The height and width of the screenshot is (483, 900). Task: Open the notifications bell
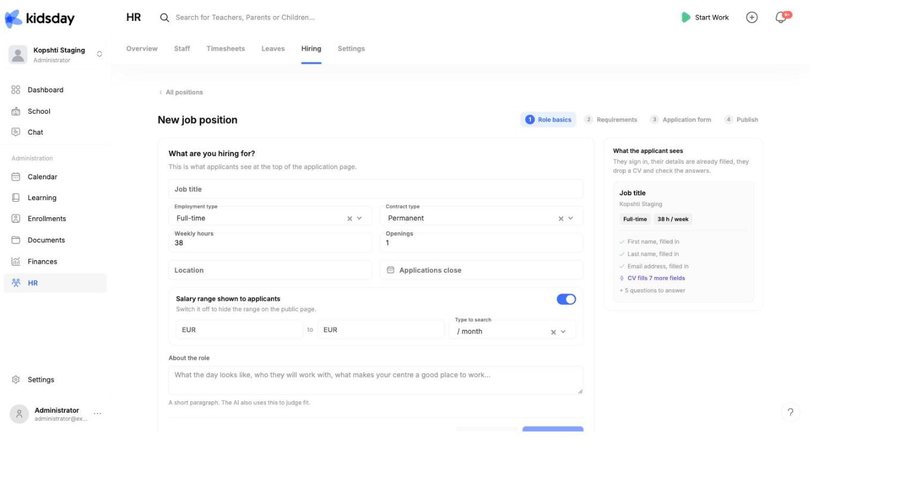point(781,17)
